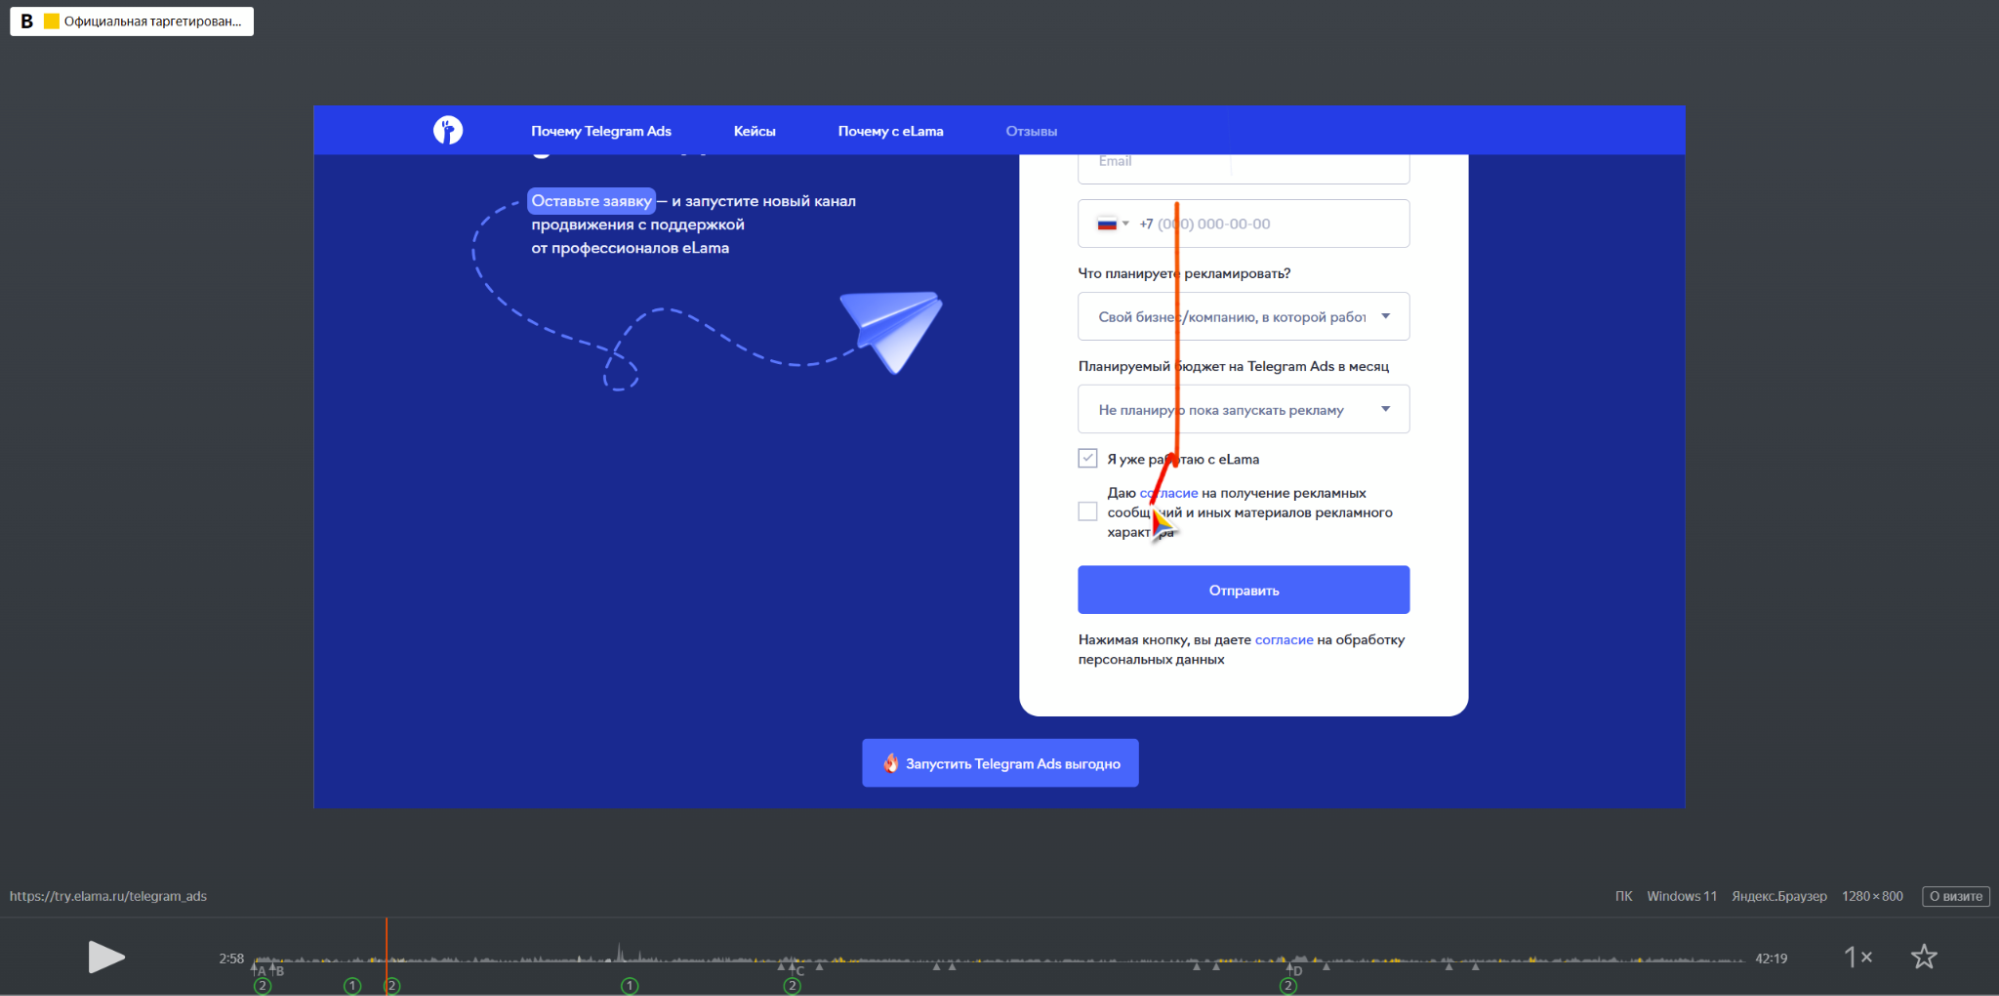Click 'согласие' link for personal data processing

[x=1283, y=640]
